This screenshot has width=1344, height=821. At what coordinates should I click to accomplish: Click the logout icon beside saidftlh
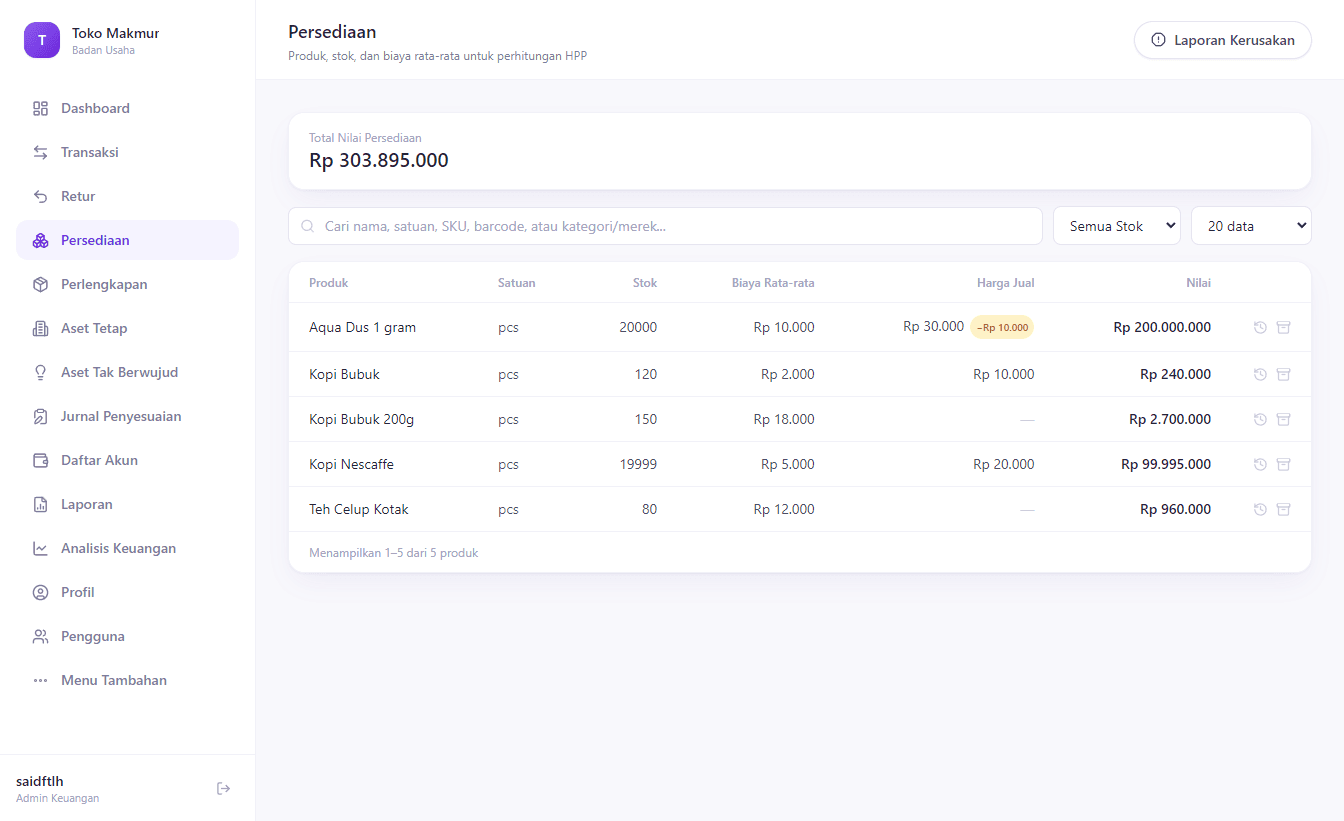[x=223, y=789]
